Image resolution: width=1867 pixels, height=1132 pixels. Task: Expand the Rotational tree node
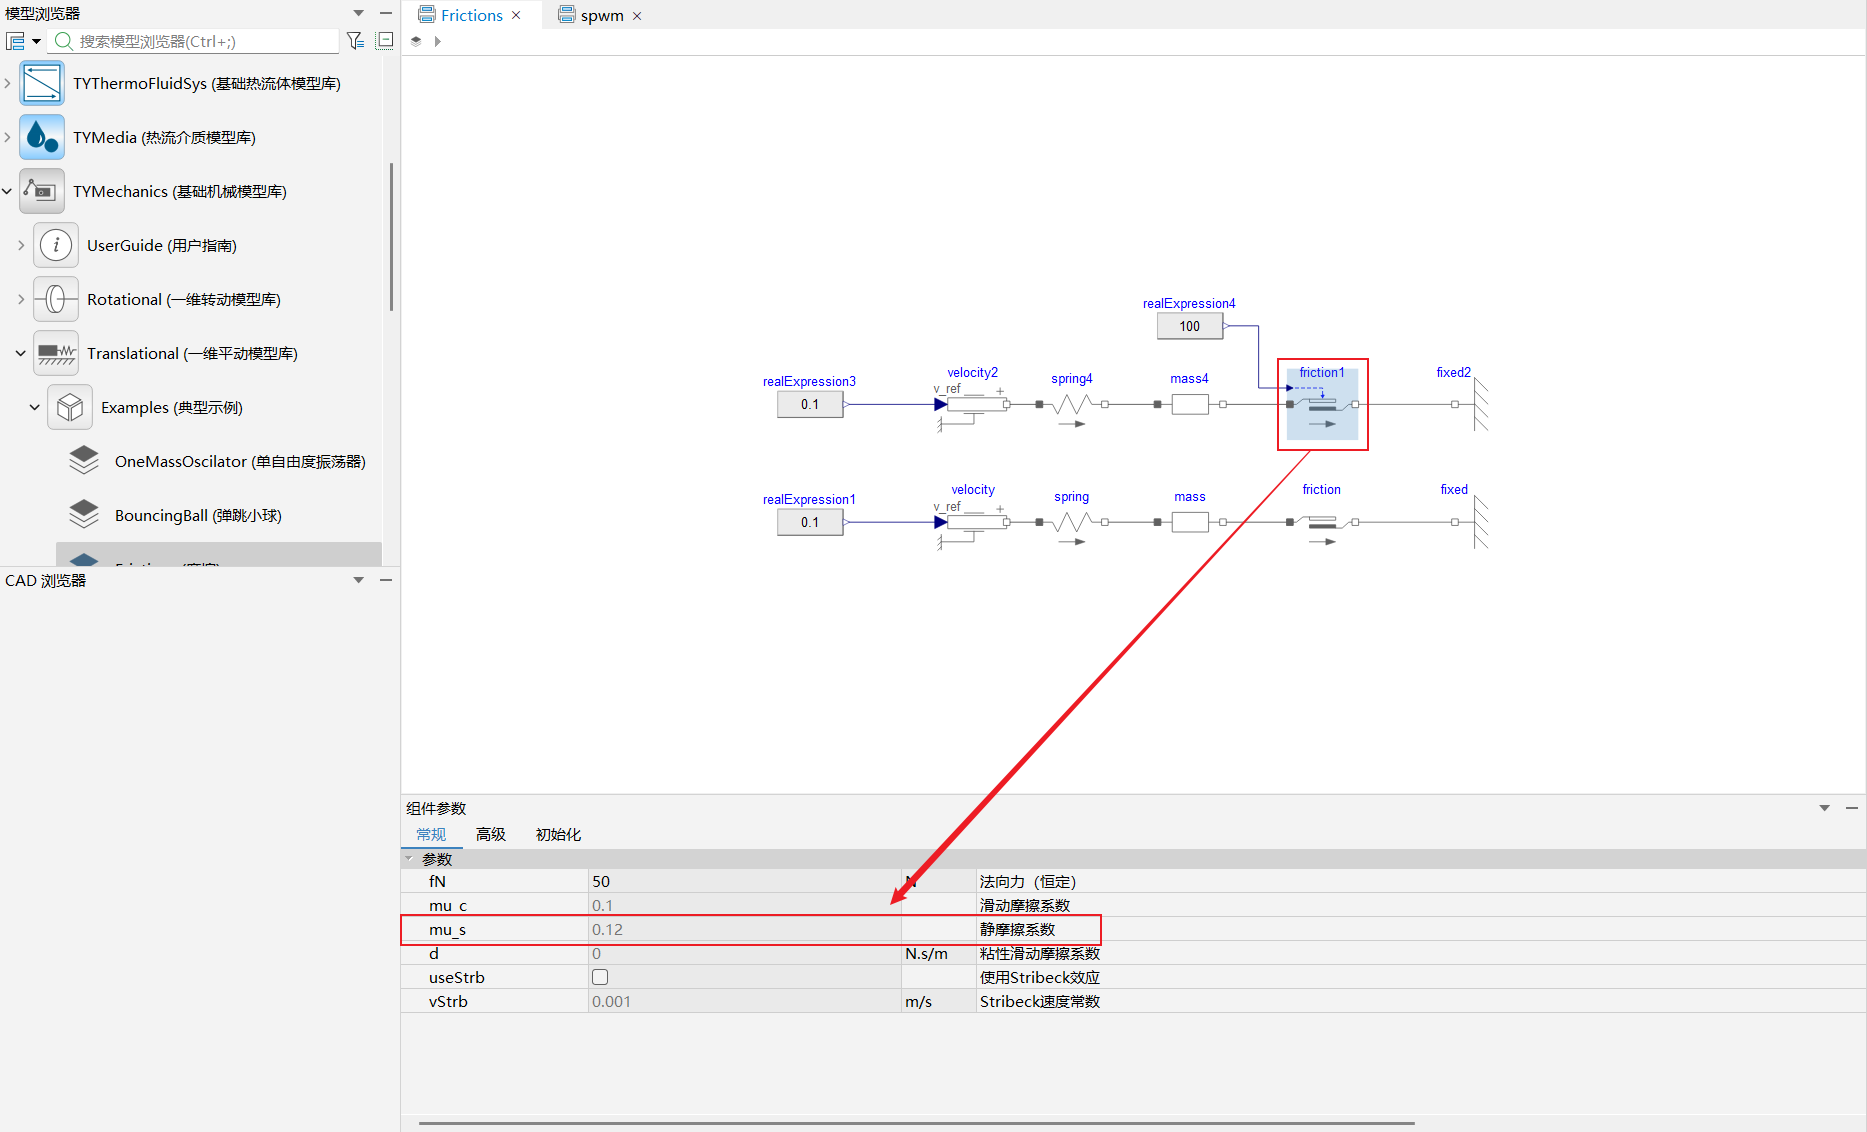point(21,299)
